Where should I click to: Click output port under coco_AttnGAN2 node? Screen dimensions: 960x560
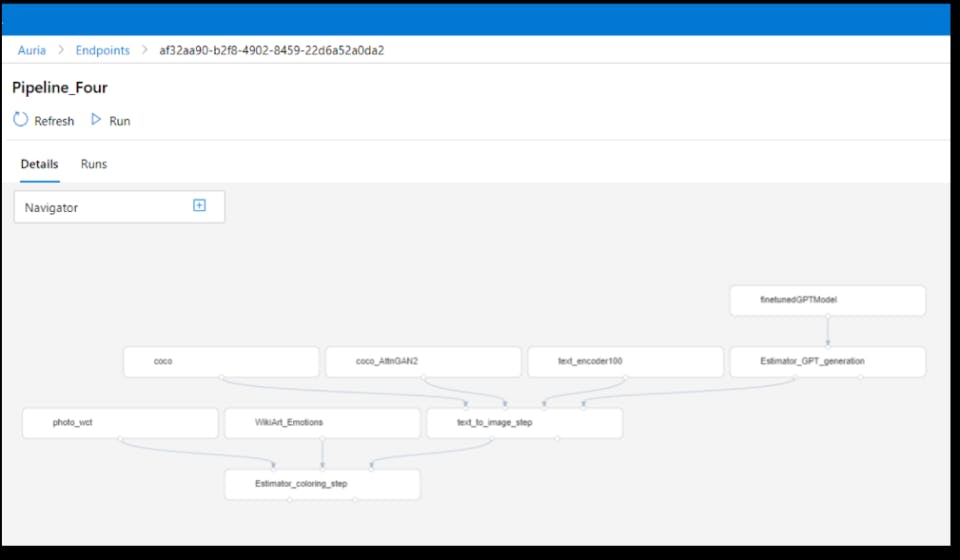[x=423, y=377]
